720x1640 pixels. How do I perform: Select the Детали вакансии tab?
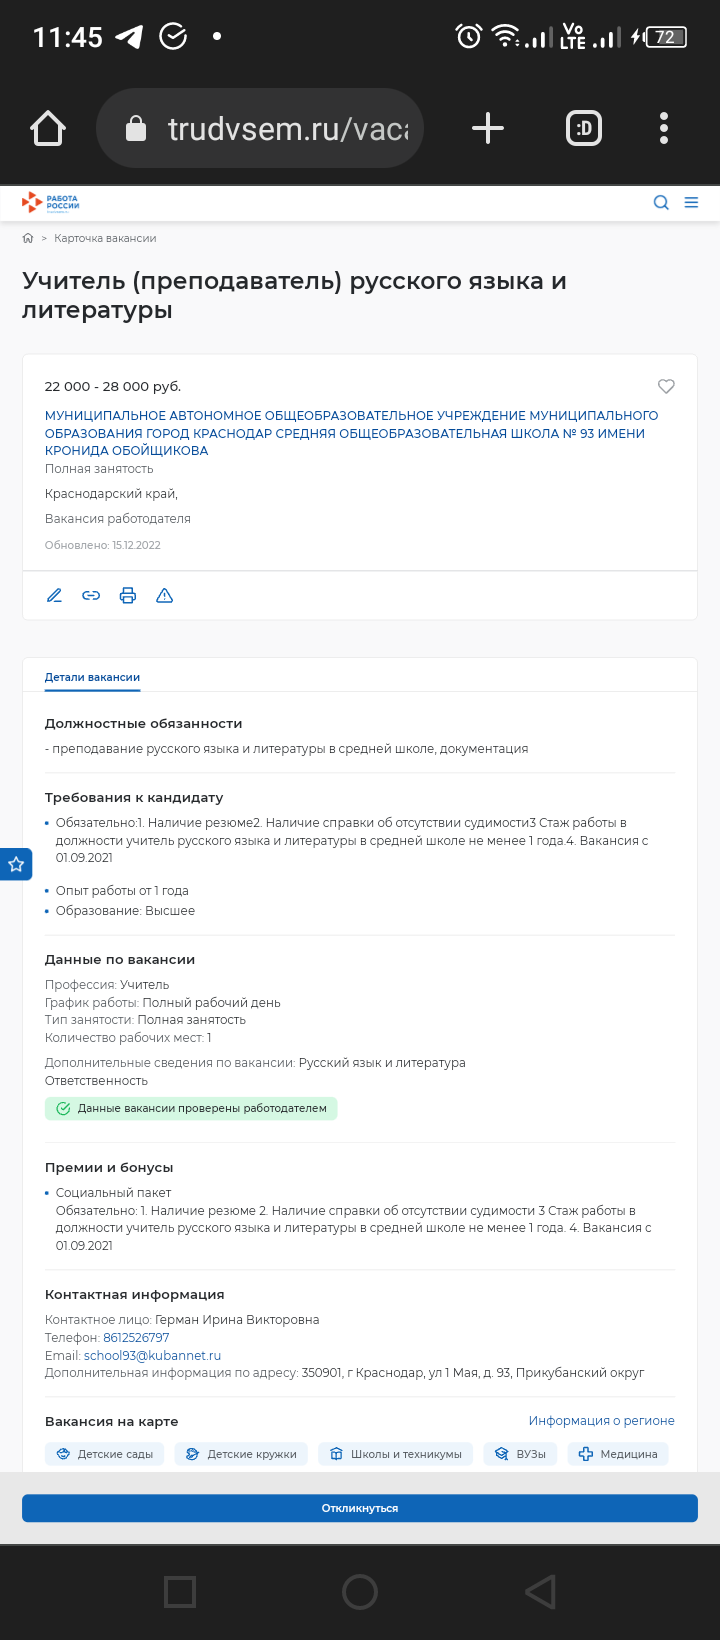(92, 677)
